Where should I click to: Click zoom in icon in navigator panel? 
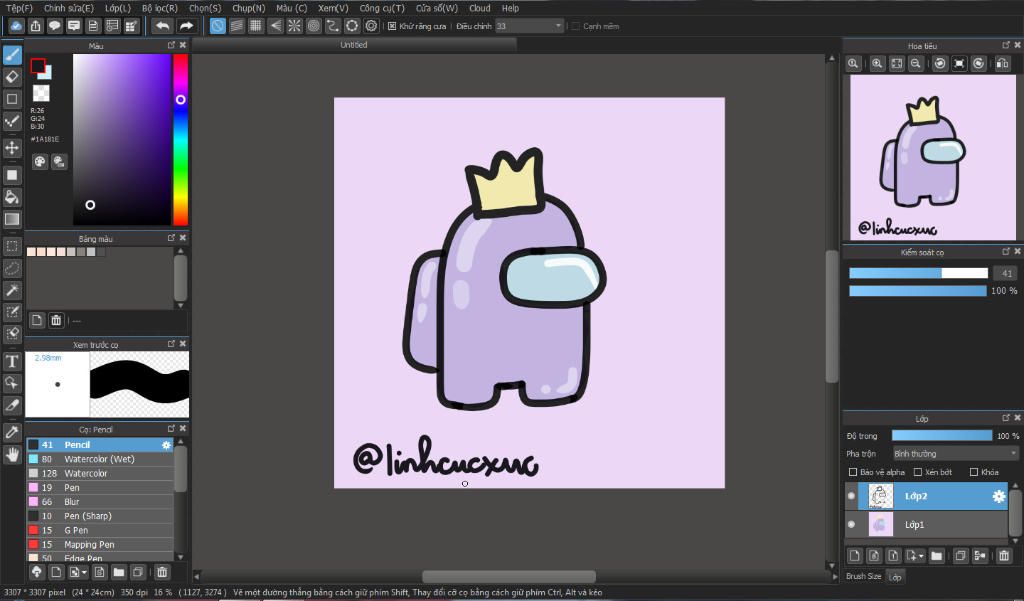point(877,63)
